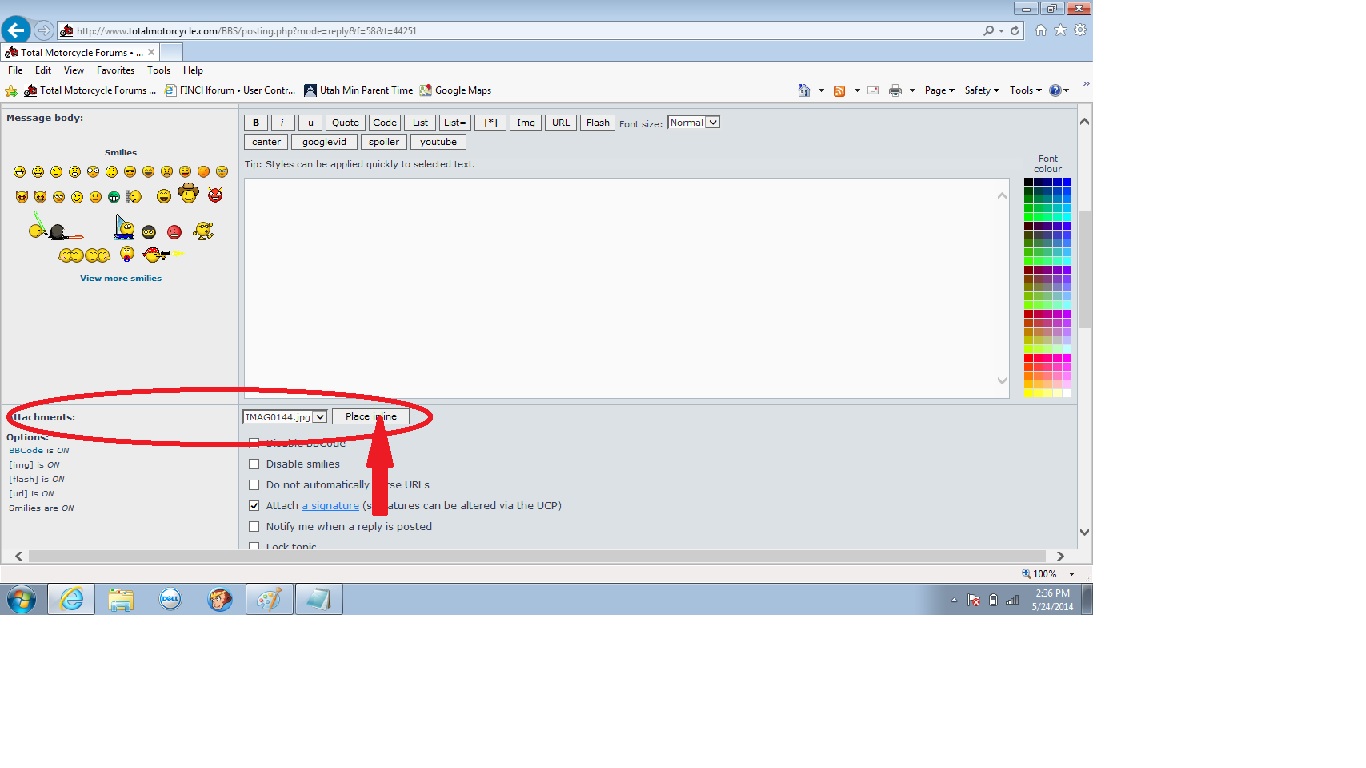Click inside the message body text area
1366x768 pixels.
pyautogui.click(x=627, y=288)
